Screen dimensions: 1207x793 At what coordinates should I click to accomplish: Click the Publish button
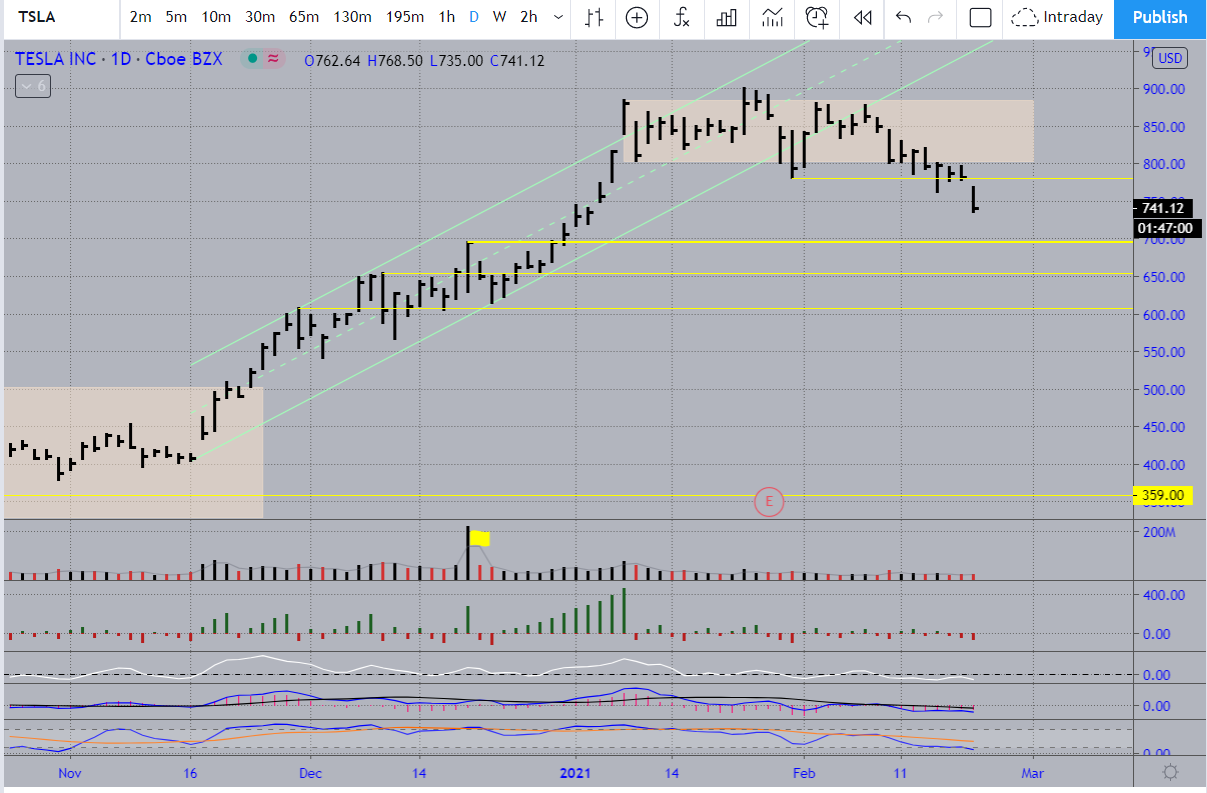click(1160, 17)
